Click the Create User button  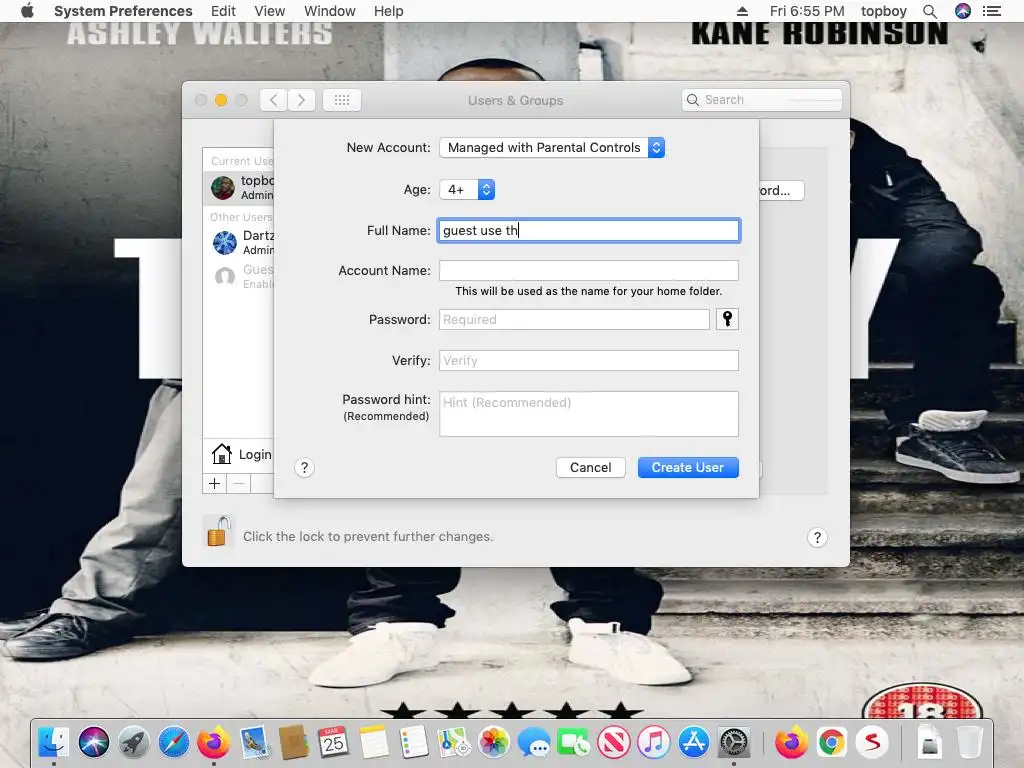click(x=688, y=468)
